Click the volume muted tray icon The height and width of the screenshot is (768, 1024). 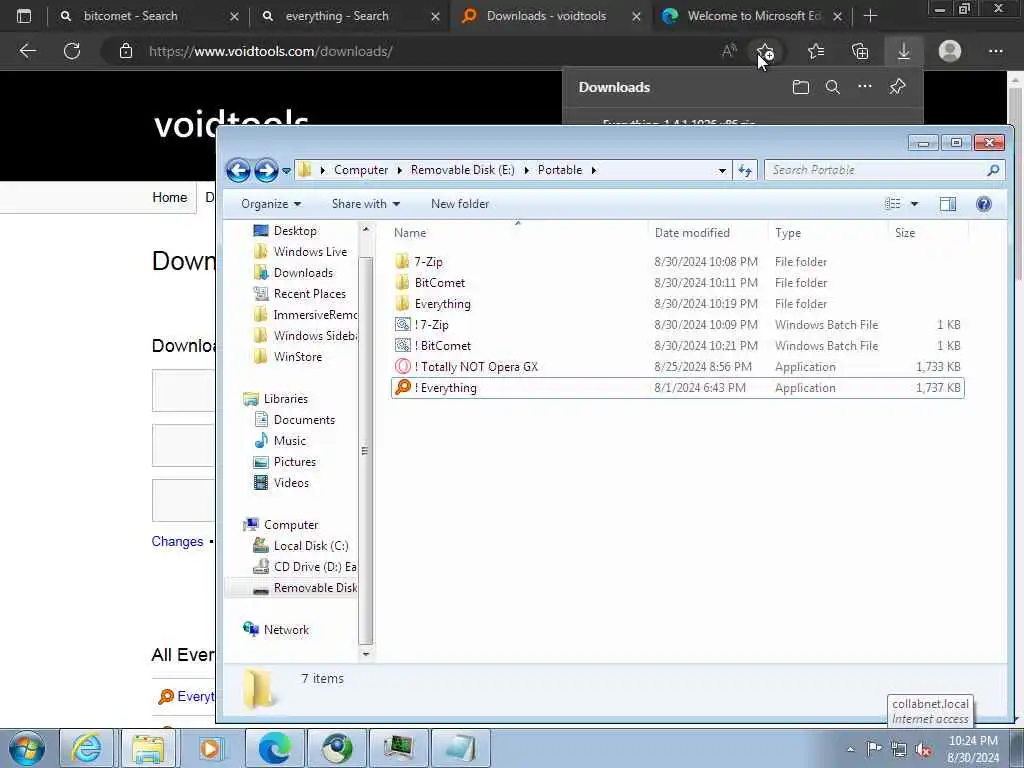923,749
